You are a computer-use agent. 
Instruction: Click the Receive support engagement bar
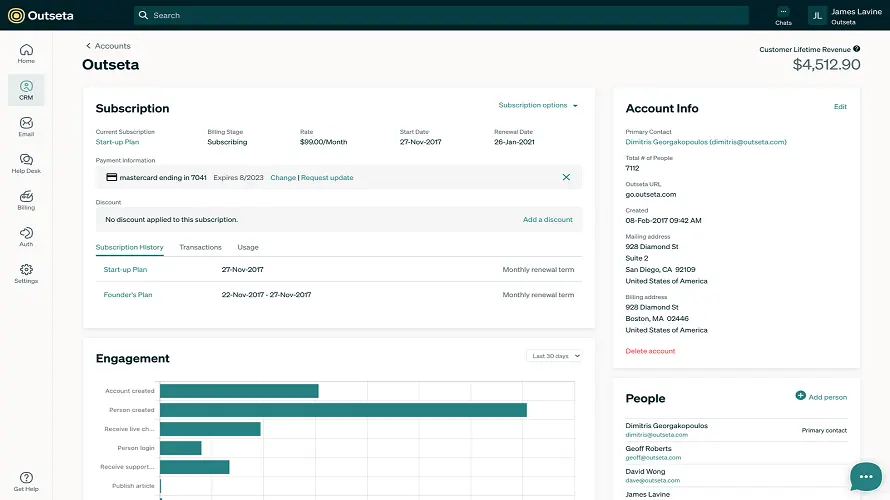pos(195,467)
